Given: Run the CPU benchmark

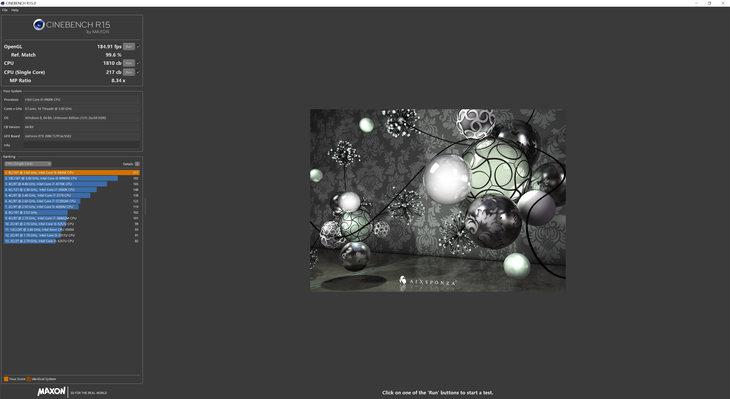Looking at the screenshot, I should (x=129, y=63).
